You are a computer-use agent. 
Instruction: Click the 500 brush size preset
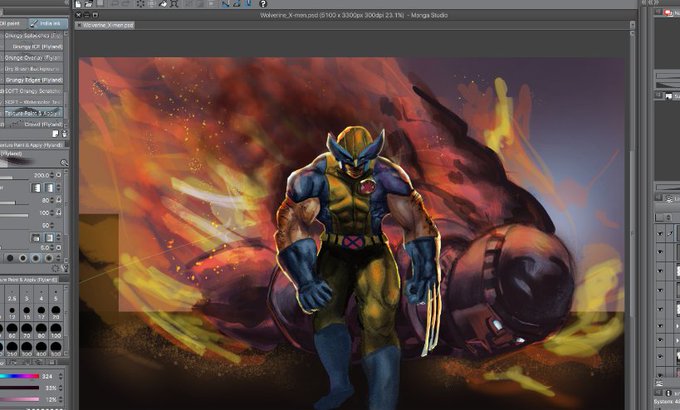pos(56,348)
